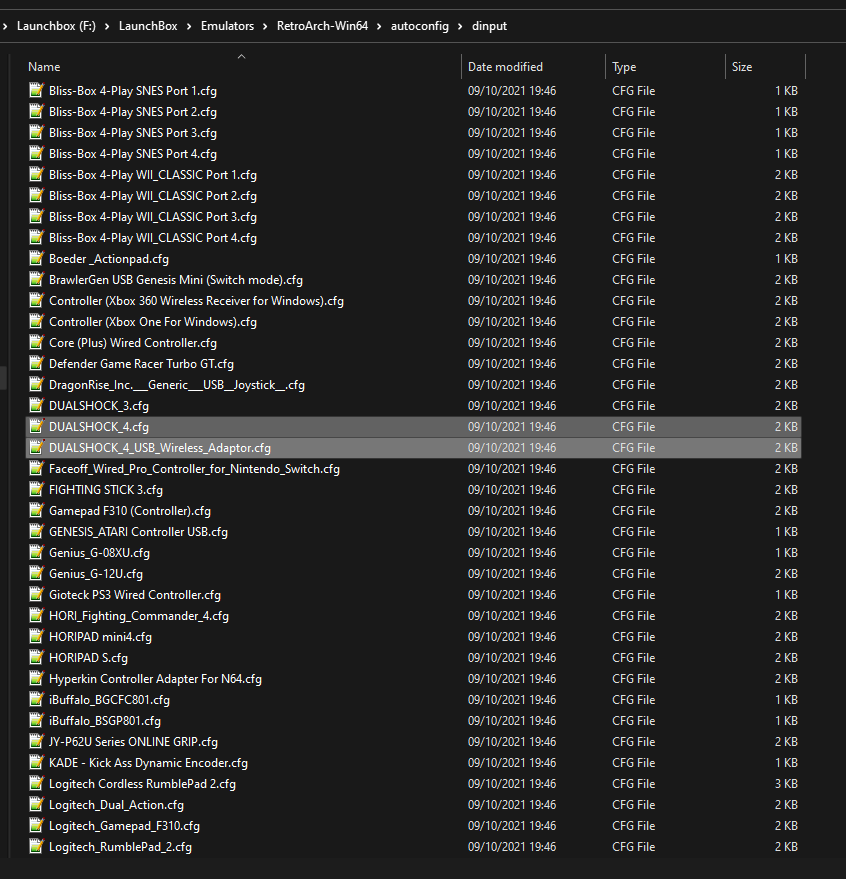846x879 pixels.
Task: Select the Genius_G-12U.cfg filename
Action: click(96, 573)
